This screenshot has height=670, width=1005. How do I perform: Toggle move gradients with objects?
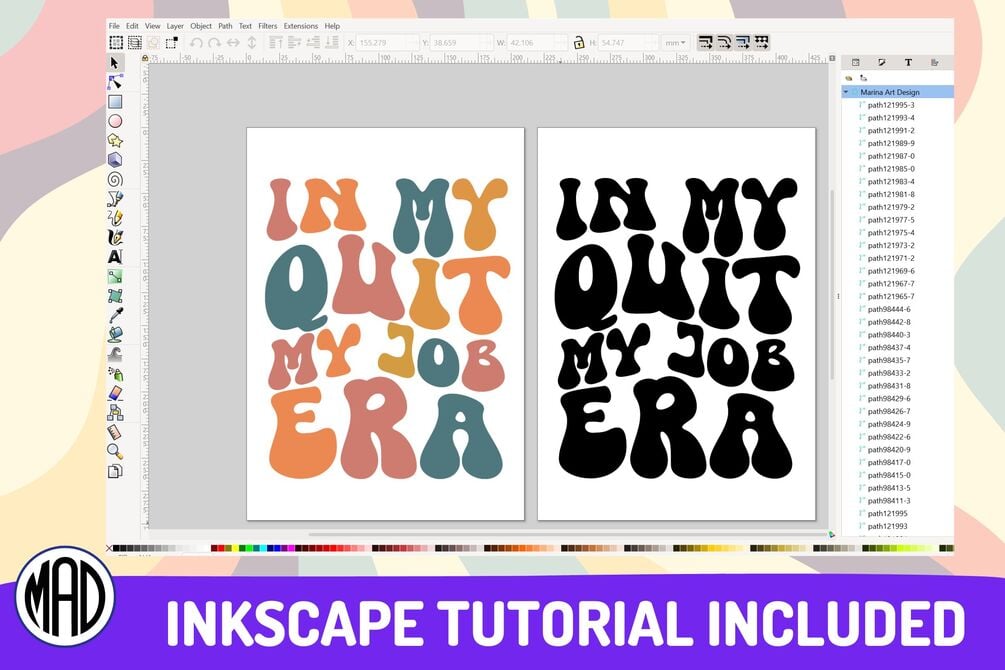[743, 42]
